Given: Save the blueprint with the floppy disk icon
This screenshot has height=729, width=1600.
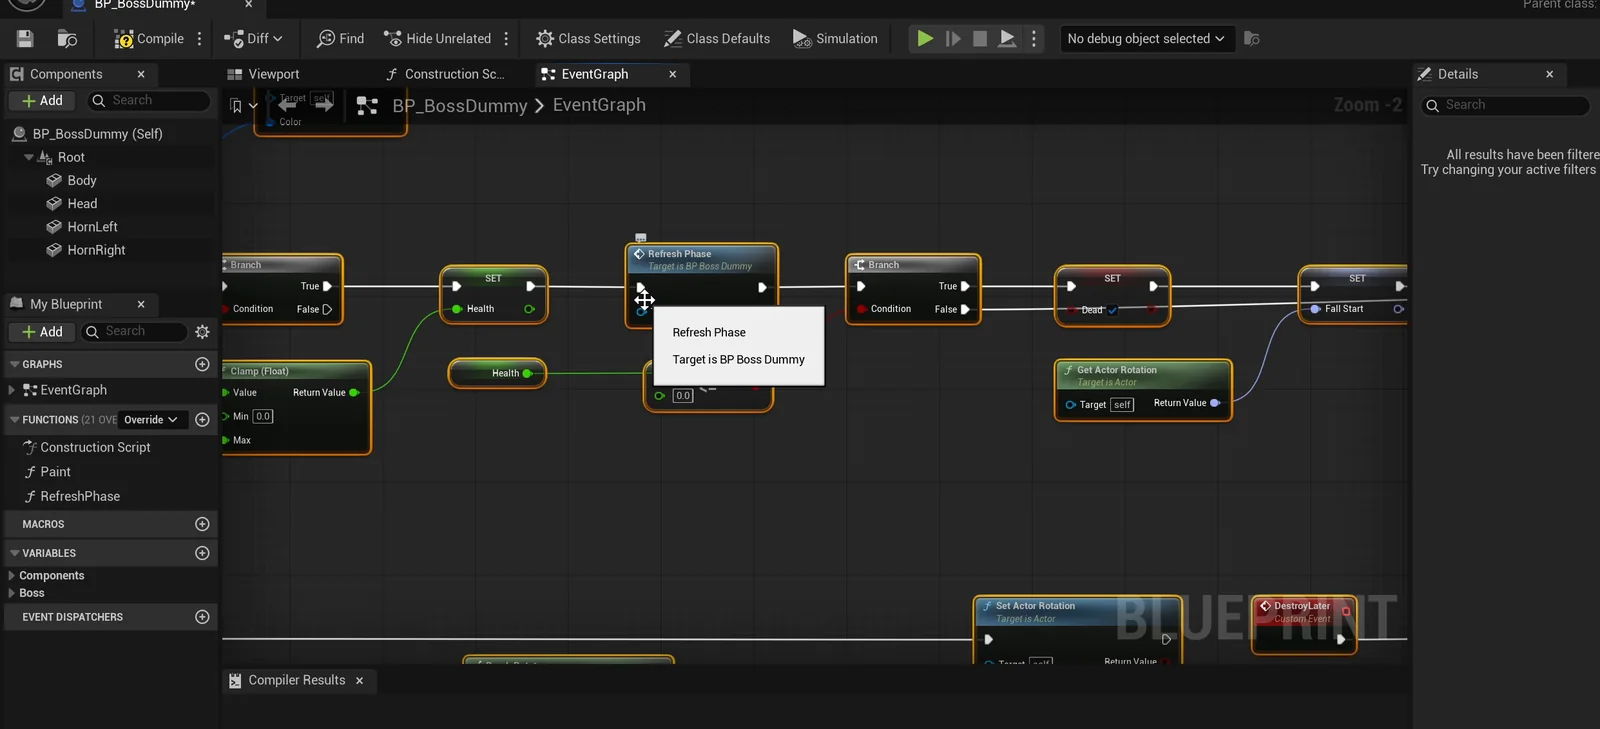Looking at the screenshot, I should point(25,39).
